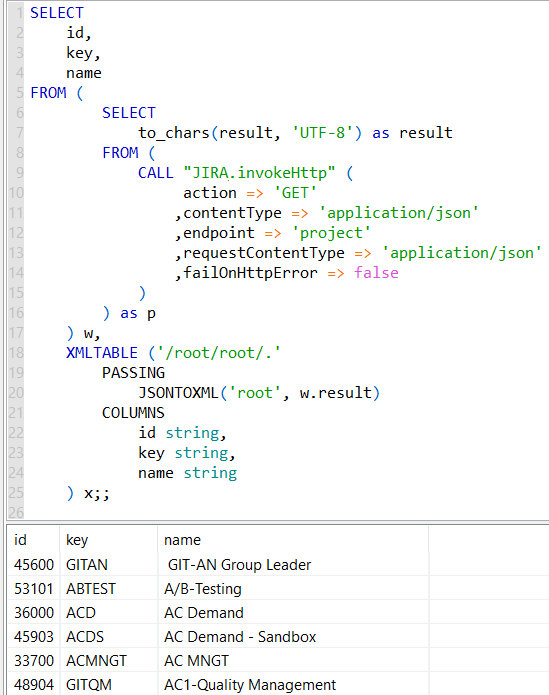Click the name column header

click(293, 540)
